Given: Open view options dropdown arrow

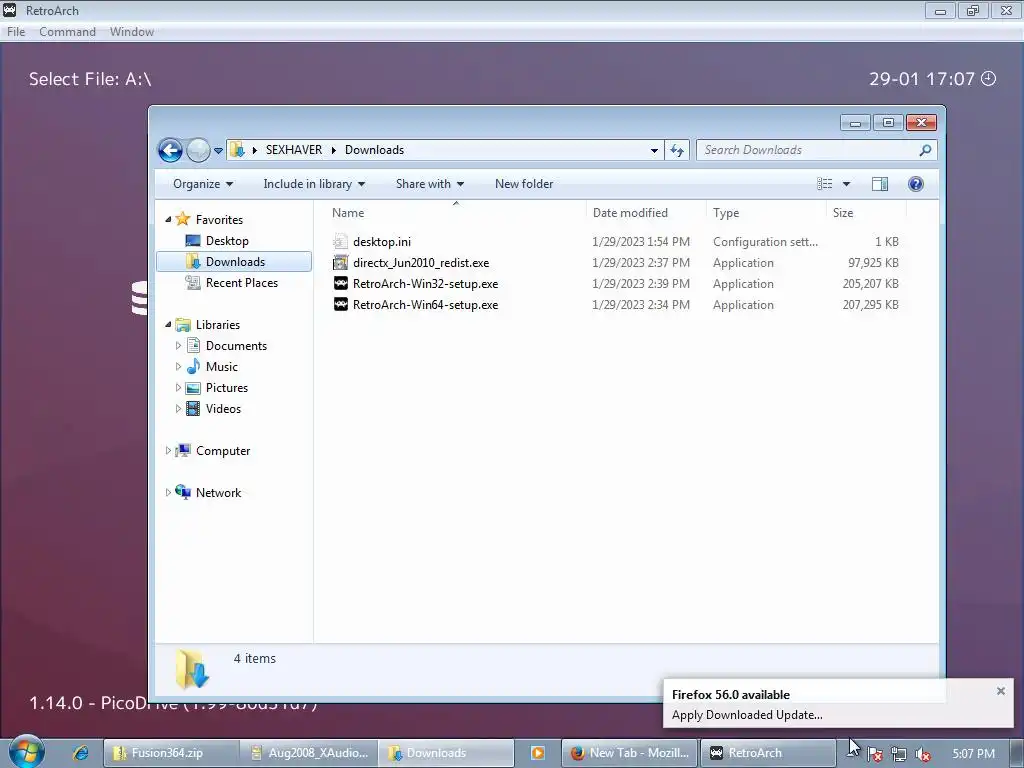Looking at the screenshot, I should click(846, 184).
